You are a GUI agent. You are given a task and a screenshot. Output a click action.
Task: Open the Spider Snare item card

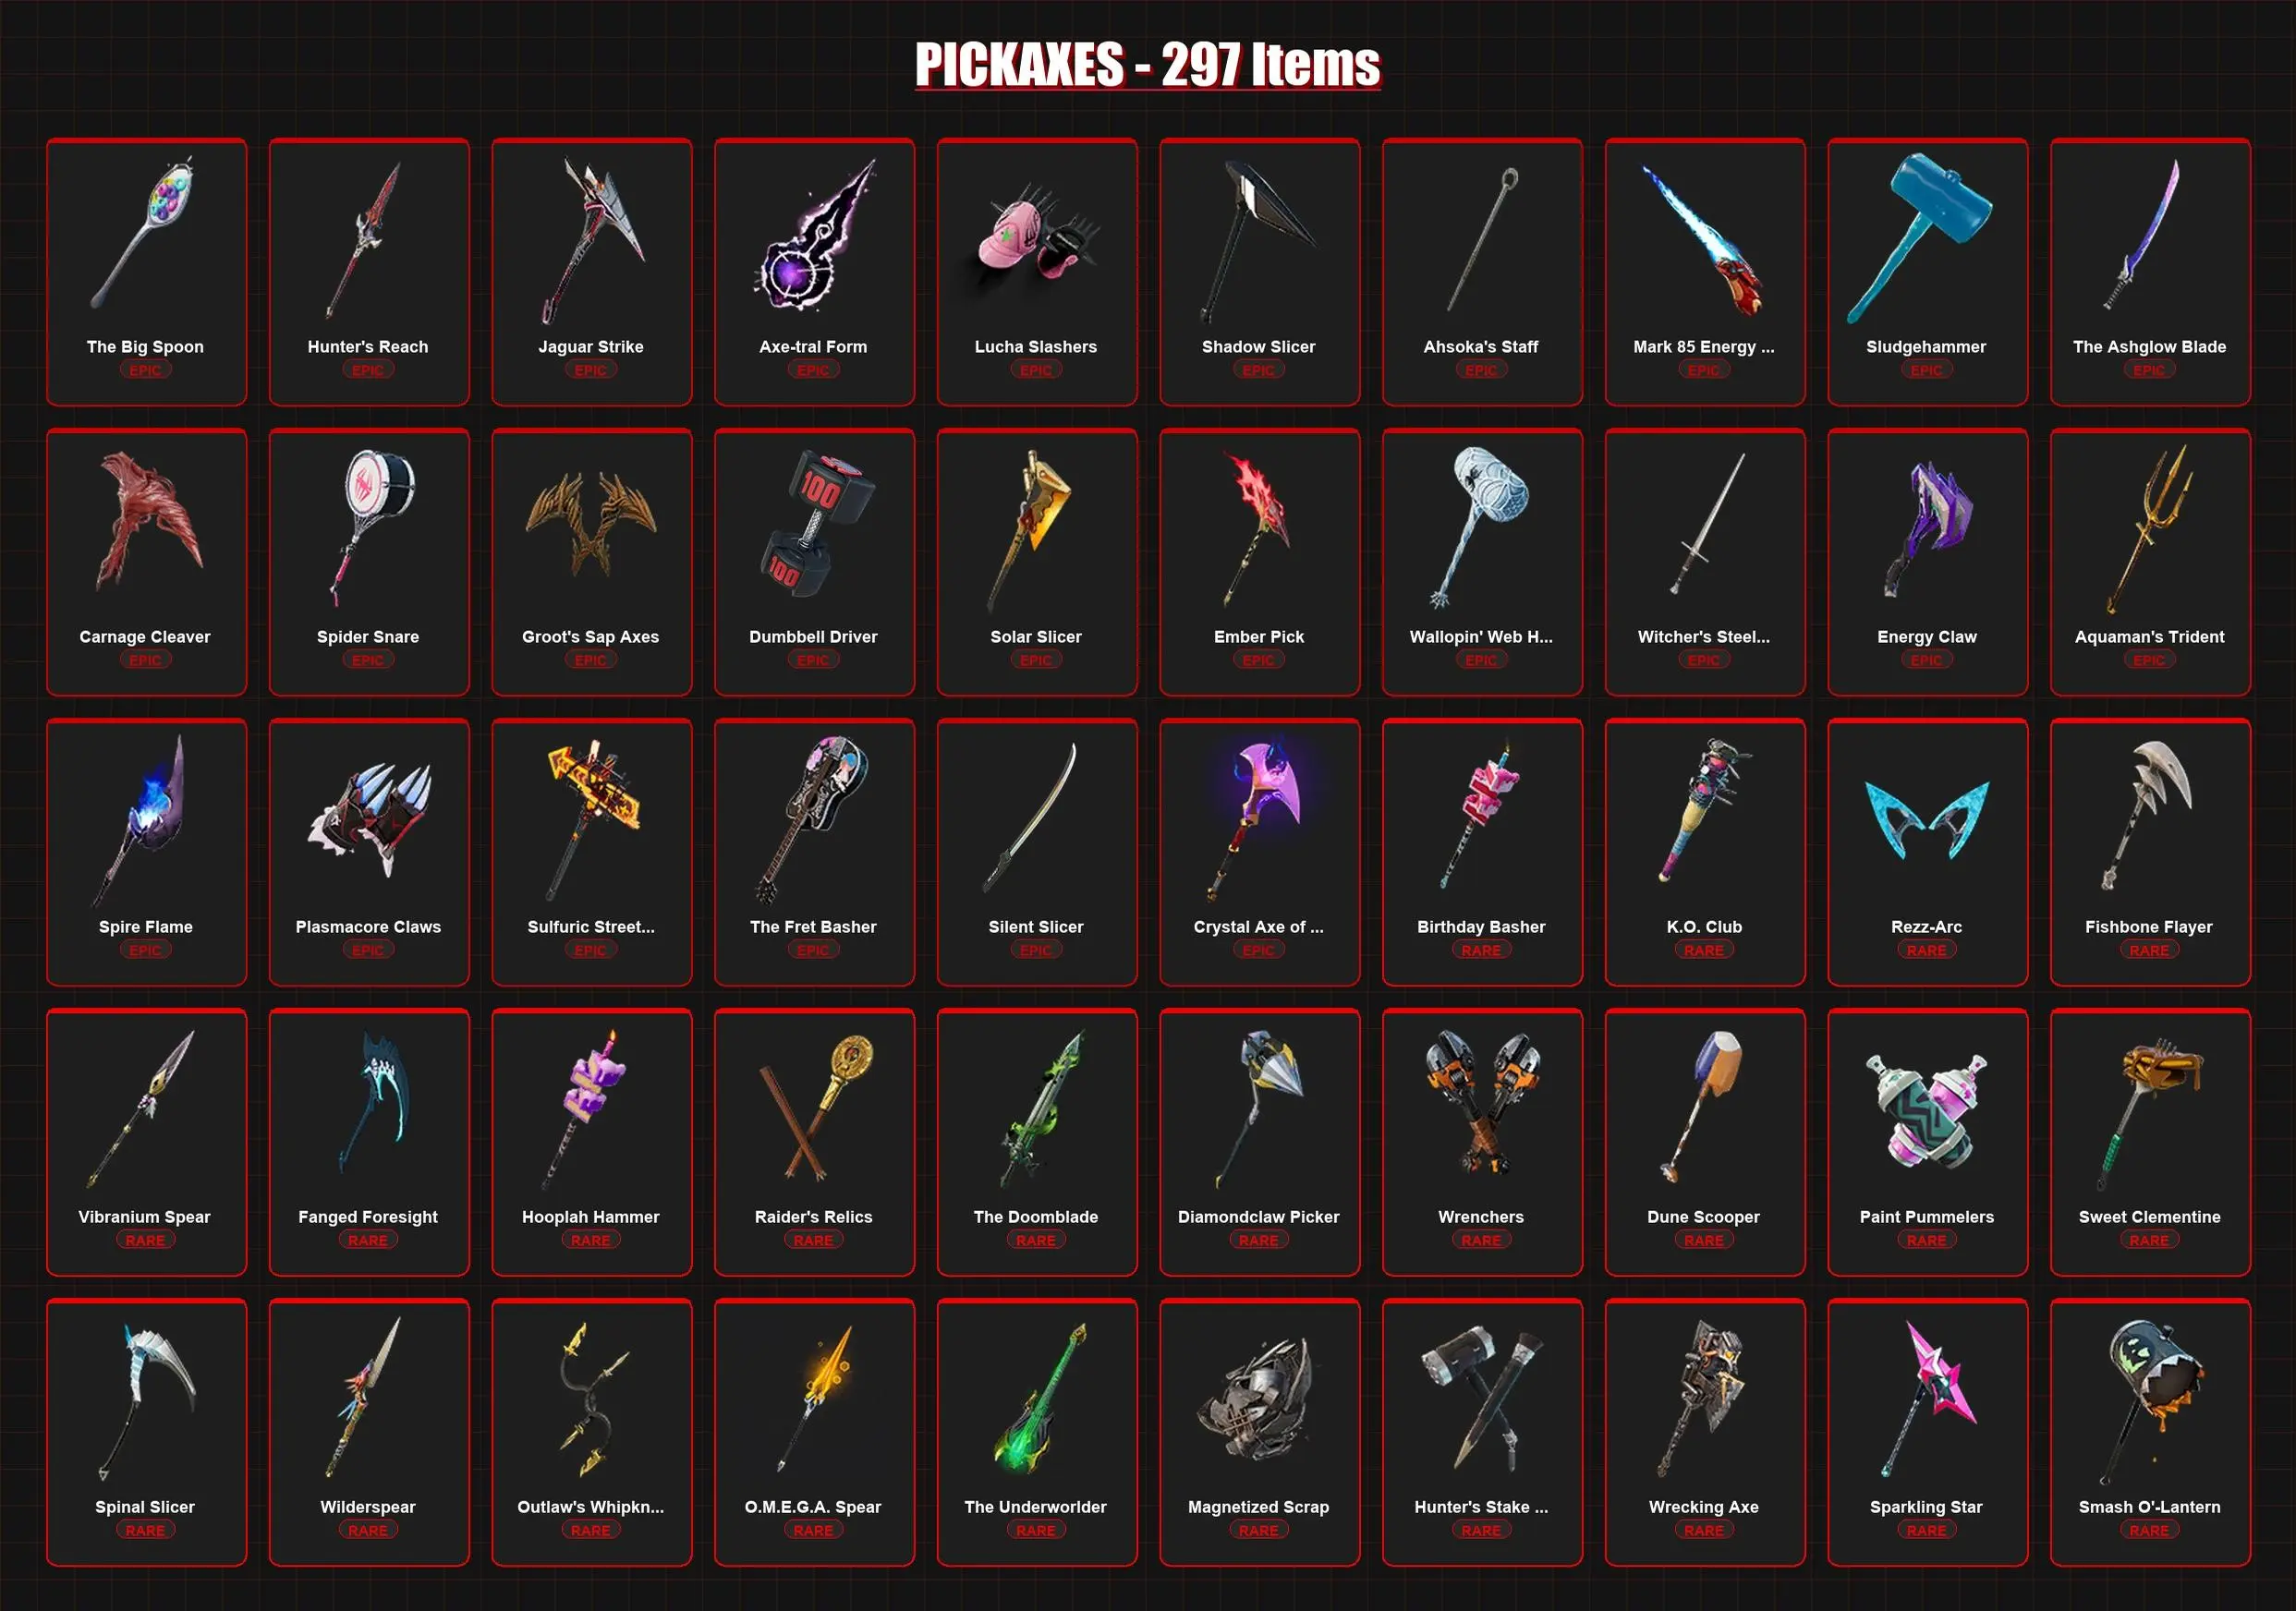coord(369,562)
